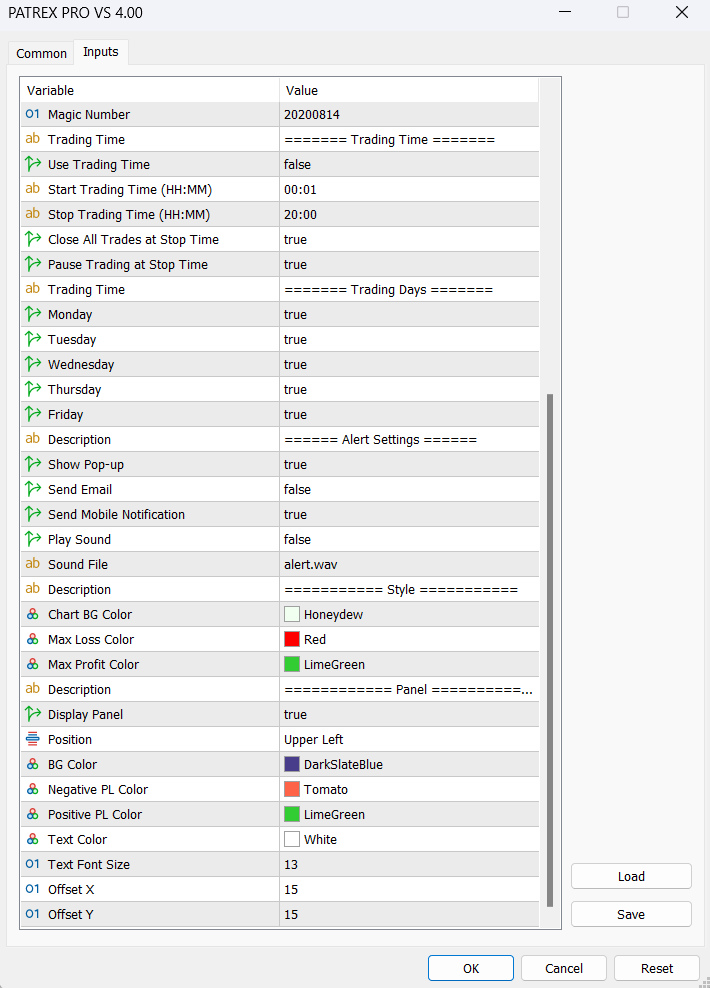
Task: Click the integer icon beside Magic Number
Action: [x=33, y=114]
